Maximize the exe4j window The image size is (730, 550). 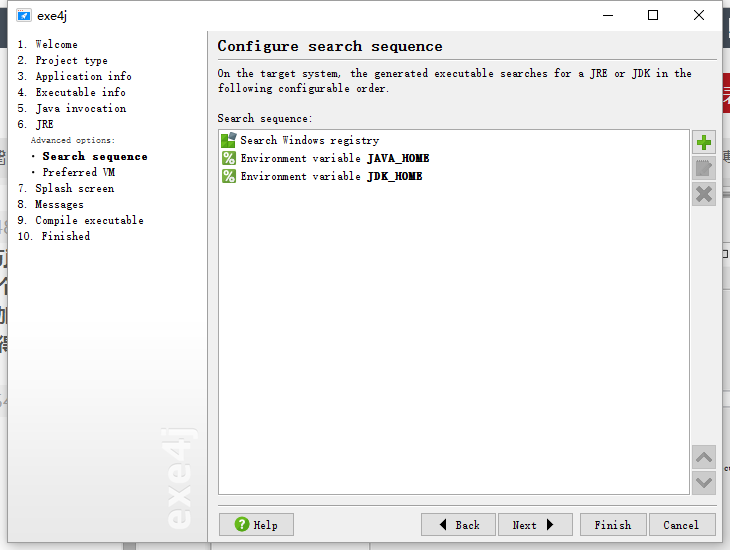653,15
